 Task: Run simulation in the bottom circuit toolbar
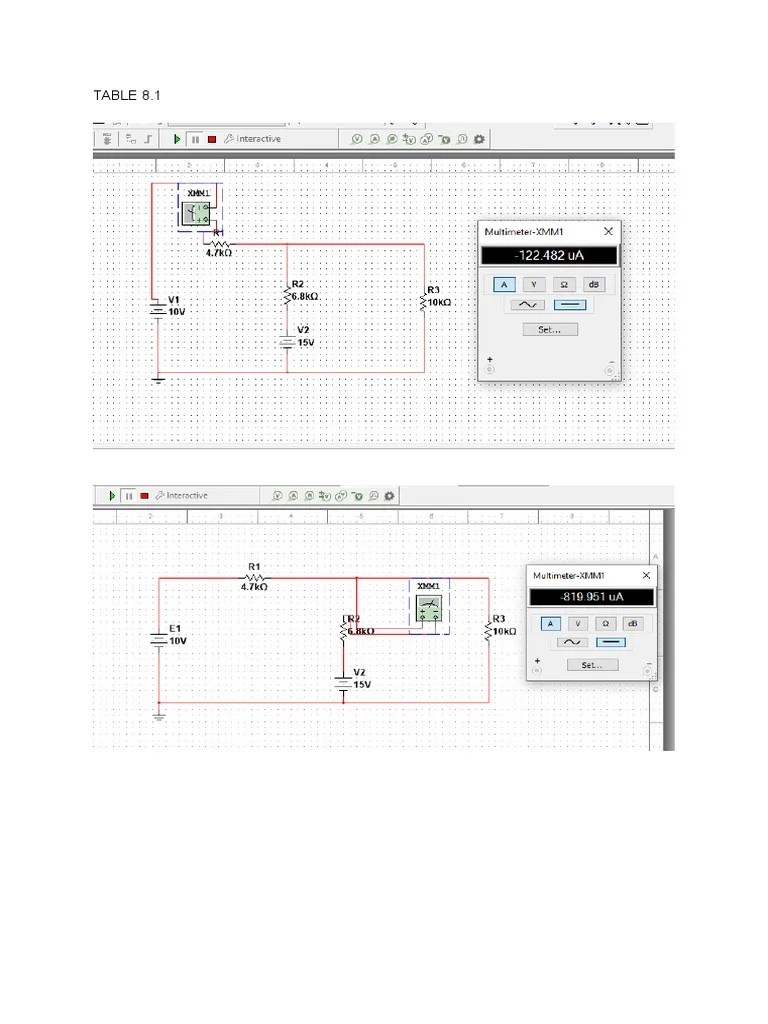pyautogui.click(x=112, y=496)
